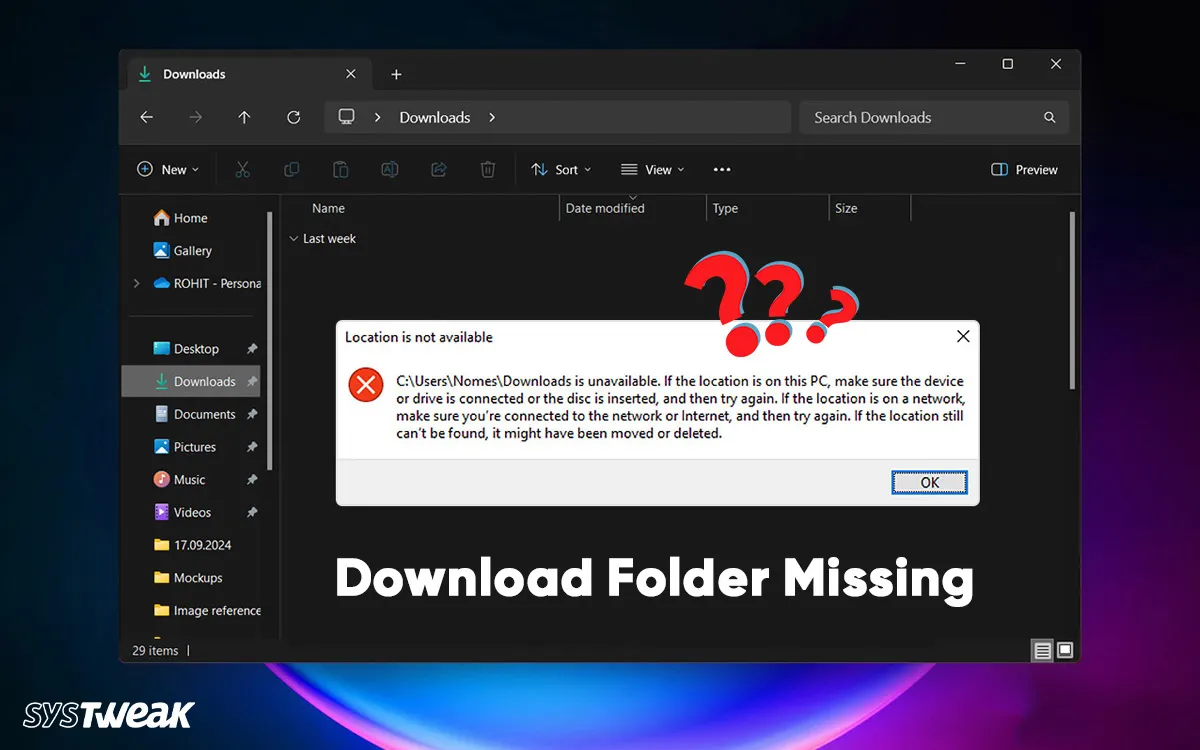
Task: Click the search magnifier icon
Action: (1049, 117)
